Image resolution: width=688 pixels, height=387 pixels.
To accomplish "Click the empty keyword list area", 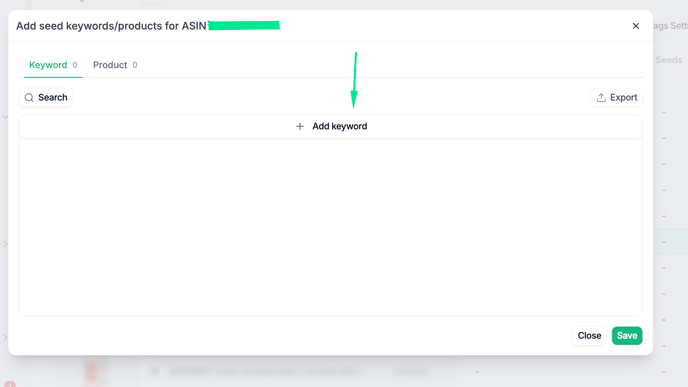I will click(331, 227).
